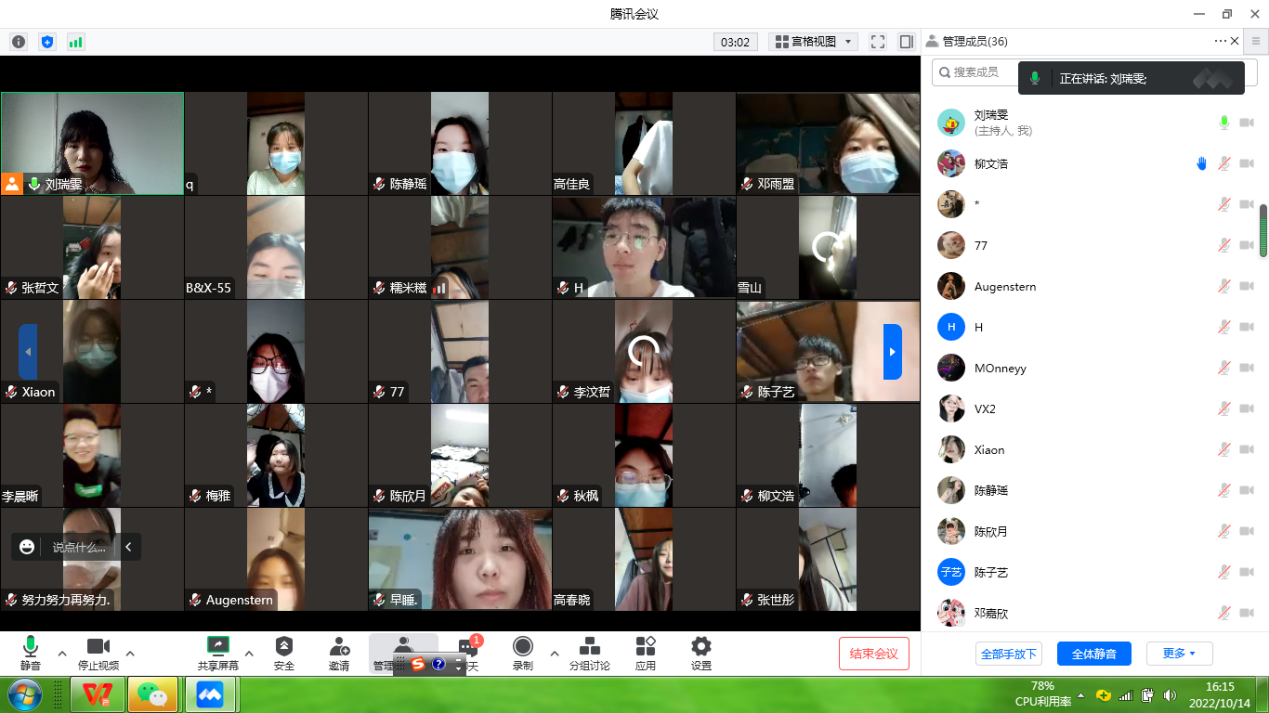
Task: Expand the 更多 dropdown in member panel
Action: coord(1179,654)
